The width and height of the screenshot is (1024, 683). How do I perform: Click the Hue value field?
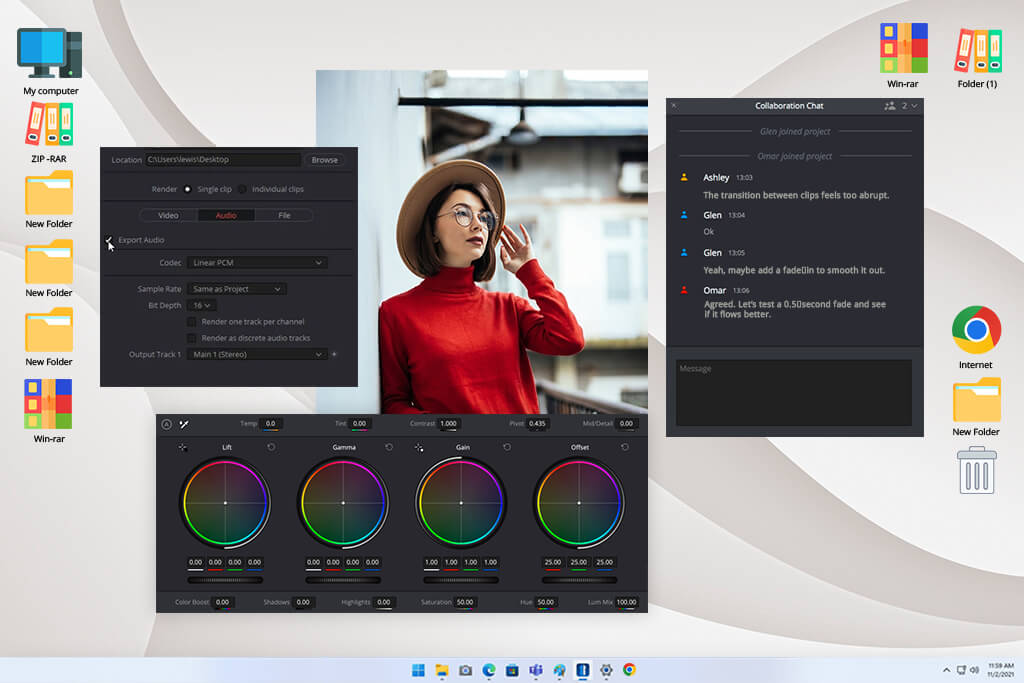click(x=545, y=602)
